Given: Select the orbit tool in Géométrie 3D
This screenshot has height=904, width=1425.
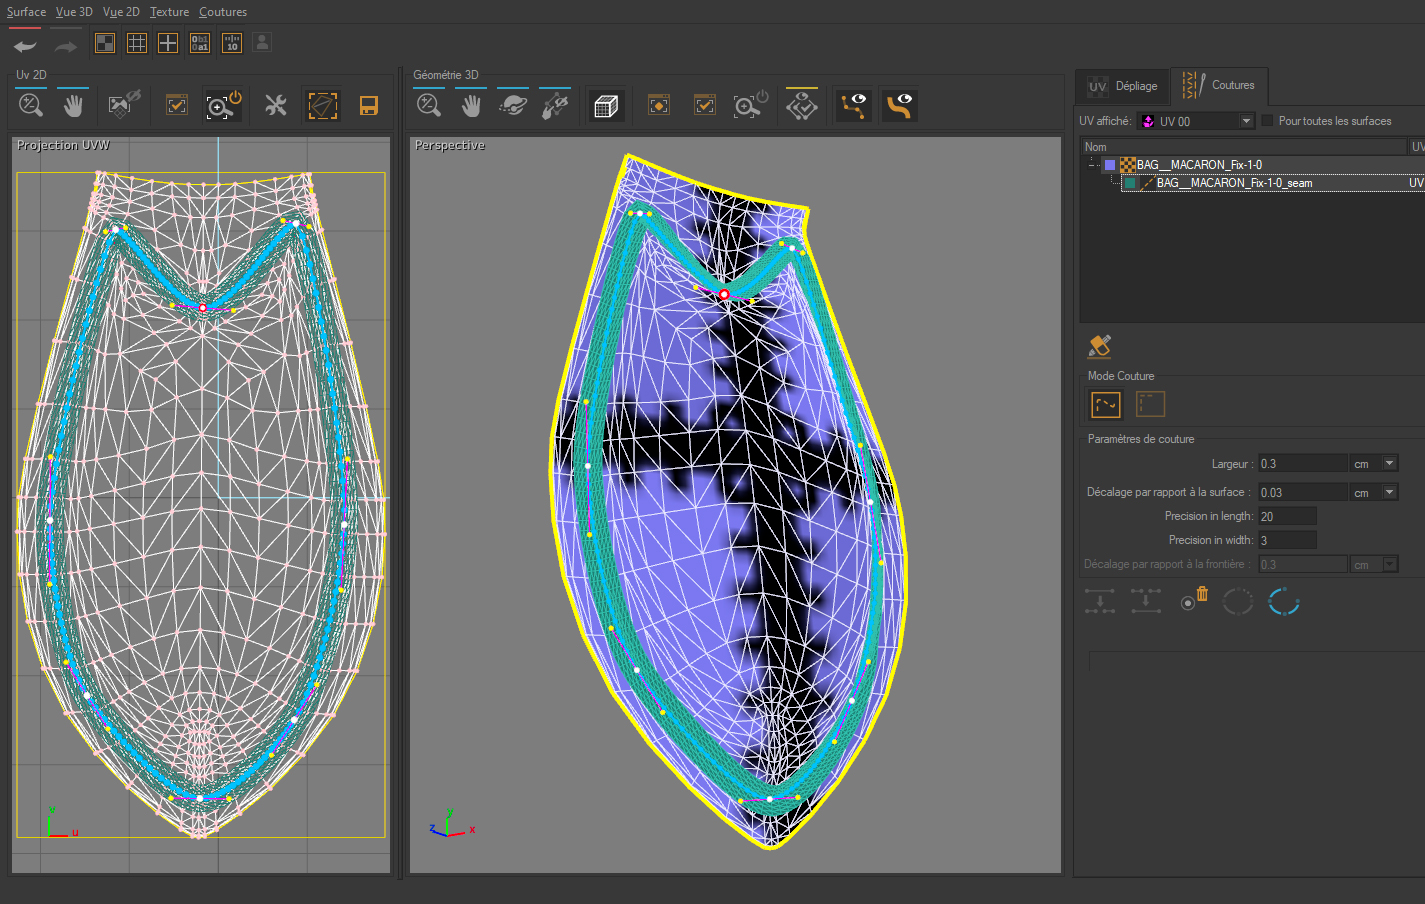Looking at the screenshot, I should pos(513,106).
